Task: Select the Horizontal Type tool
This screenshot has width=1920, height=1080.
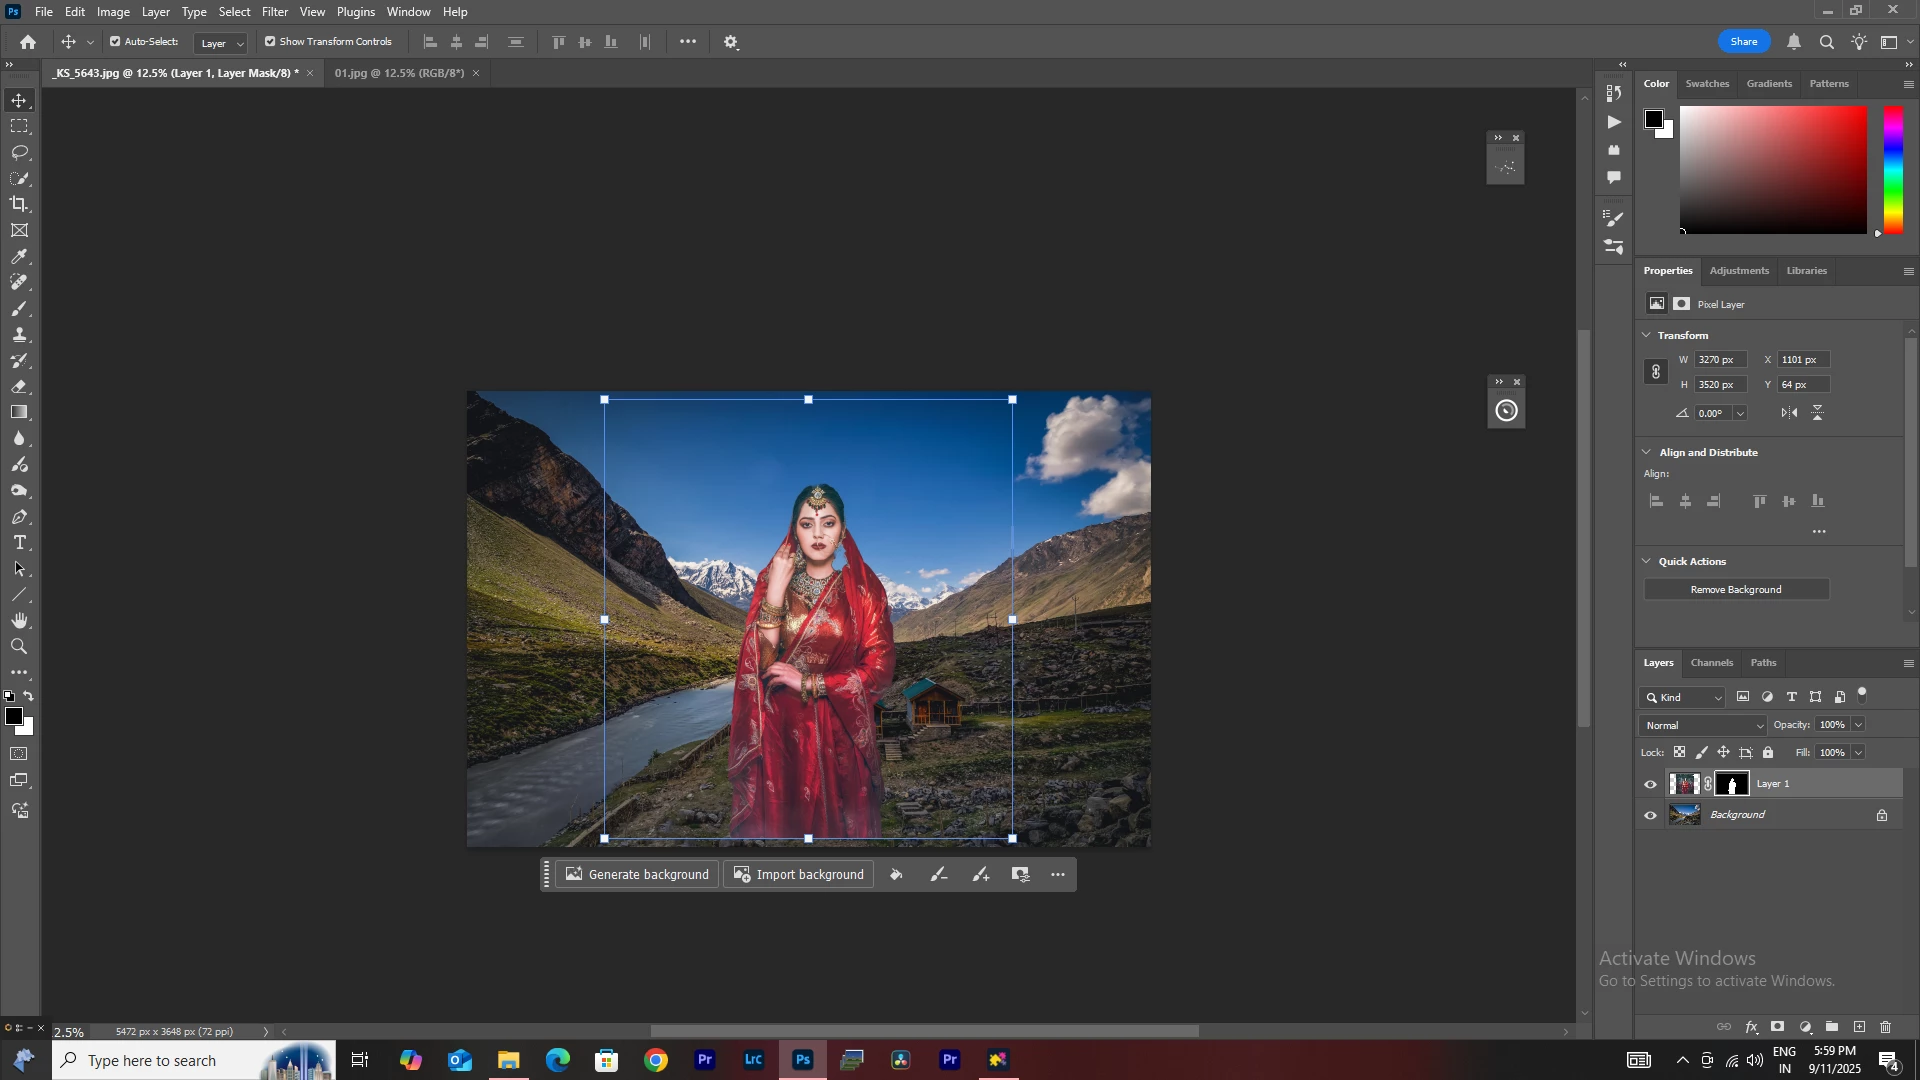Action: (x=19, y=543)
